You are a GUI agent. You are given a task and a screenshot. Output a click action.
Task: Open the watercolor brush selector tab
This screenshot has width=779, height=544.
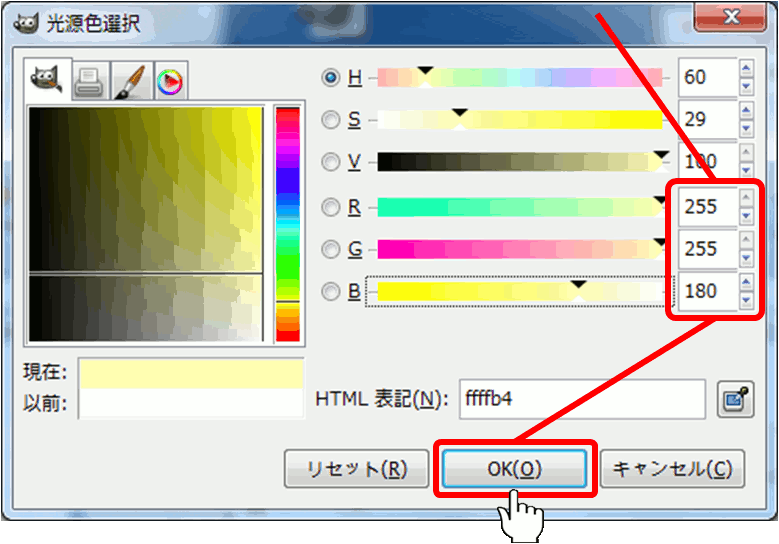[x=129, y=82]
